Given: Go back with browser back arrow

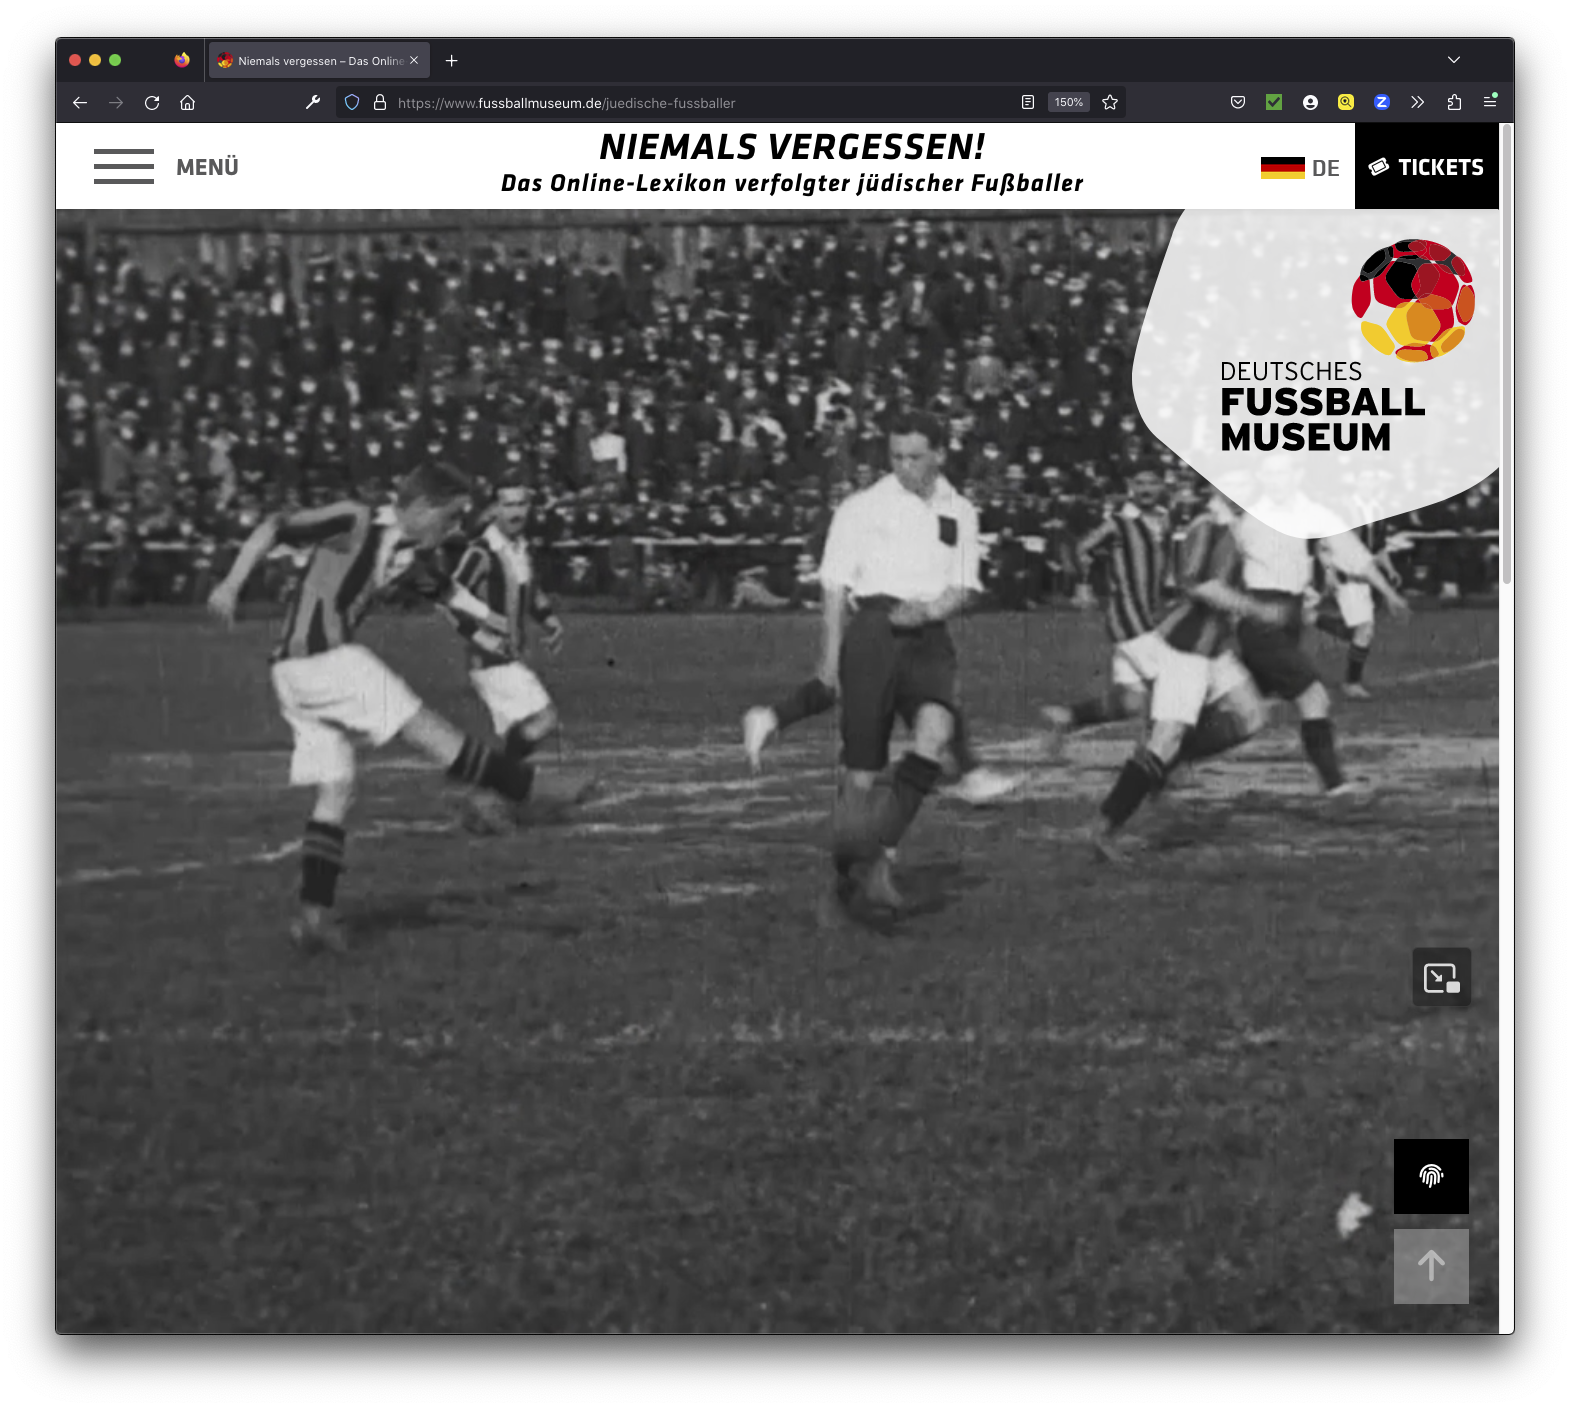Looking at the screenshot, I should click(80, 102).
